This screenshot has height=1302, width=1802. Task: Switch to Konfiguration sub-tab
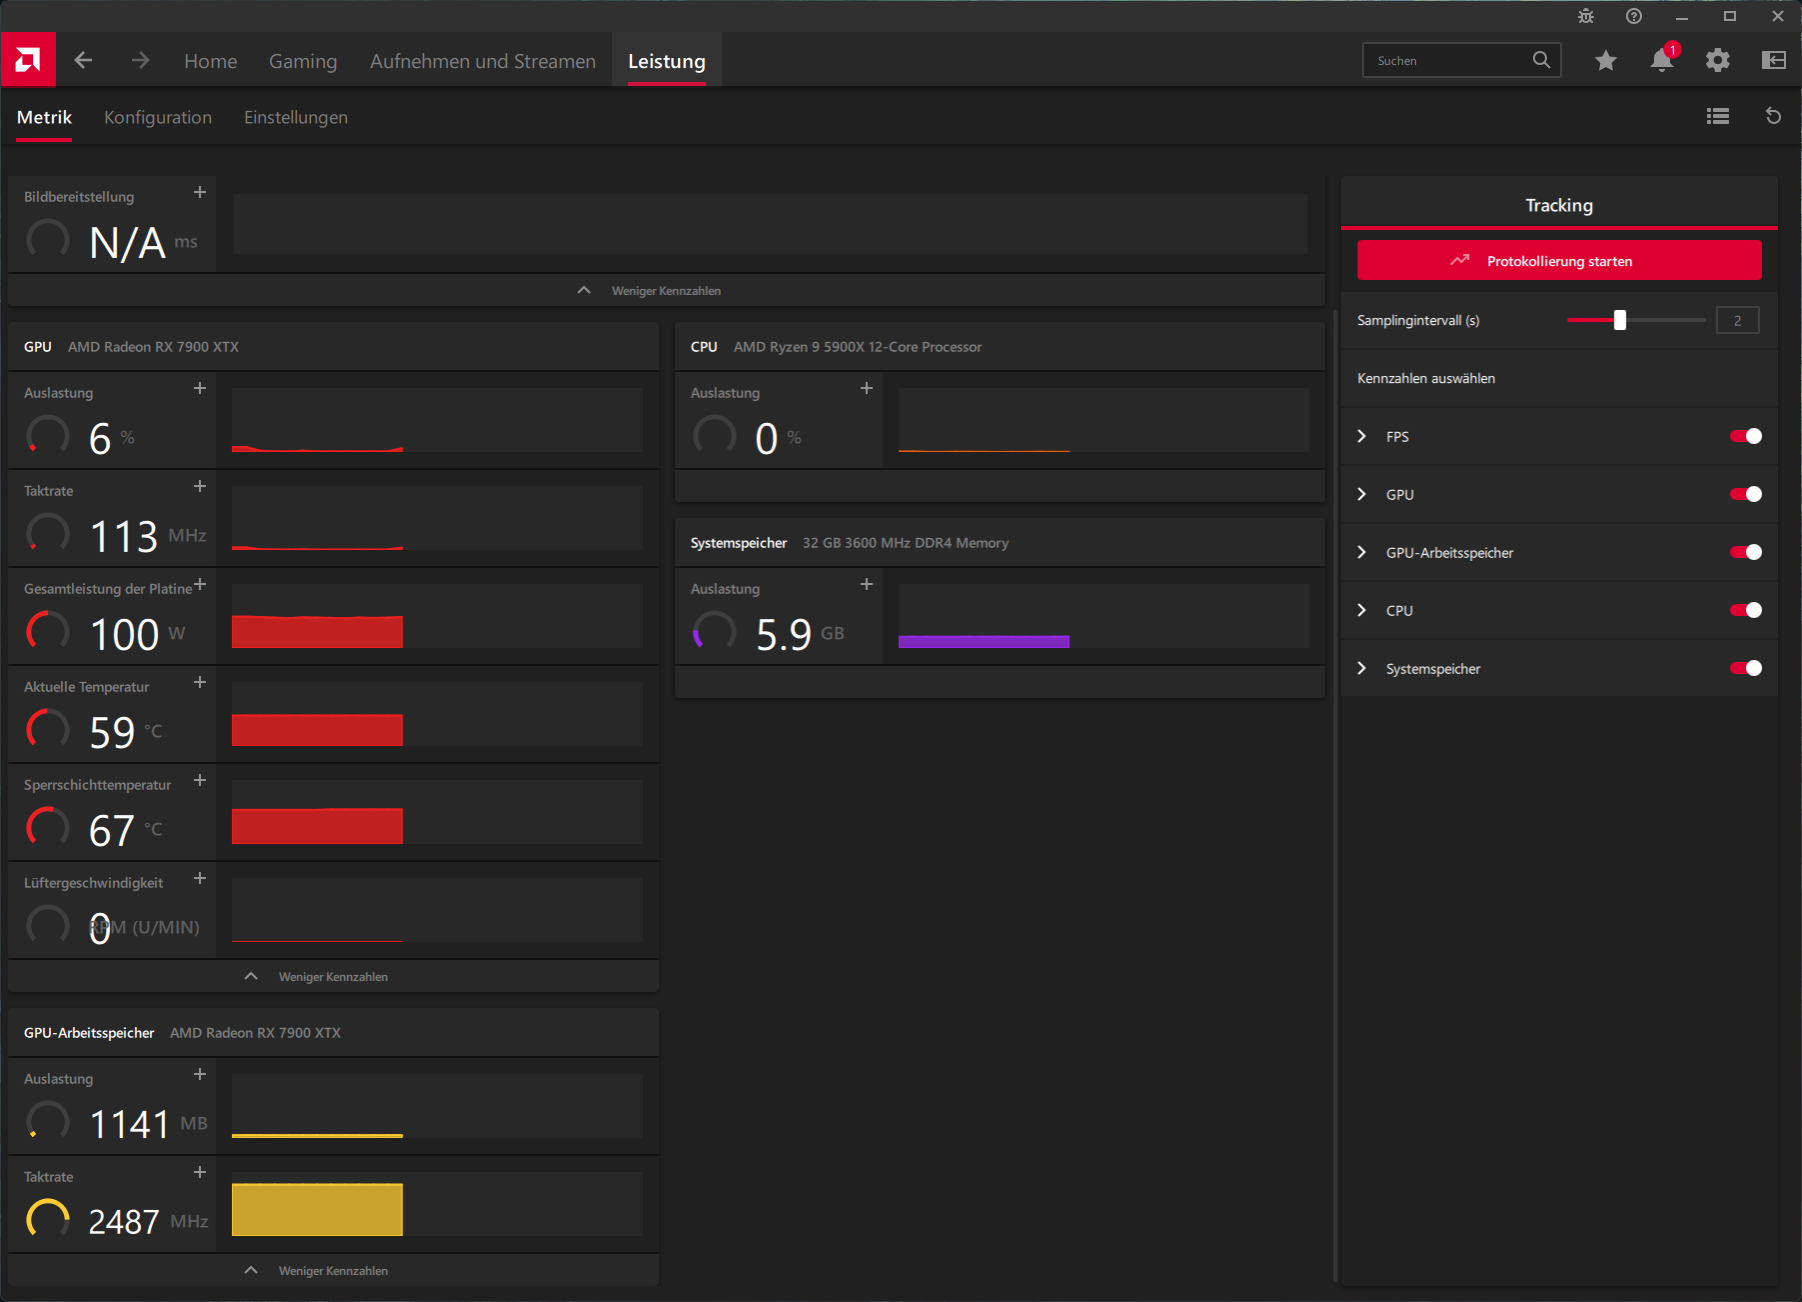(x=158, y=117)
